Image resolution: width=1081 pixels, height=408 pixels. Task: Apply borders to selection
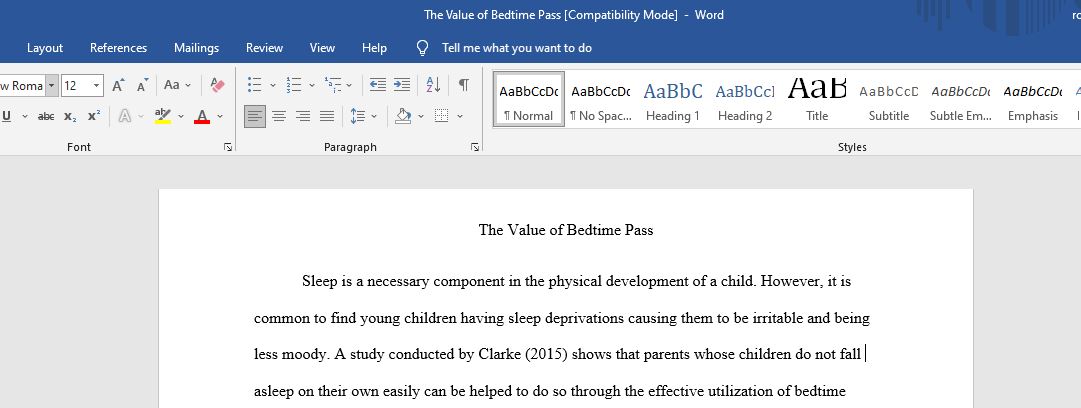pos(442,116)
